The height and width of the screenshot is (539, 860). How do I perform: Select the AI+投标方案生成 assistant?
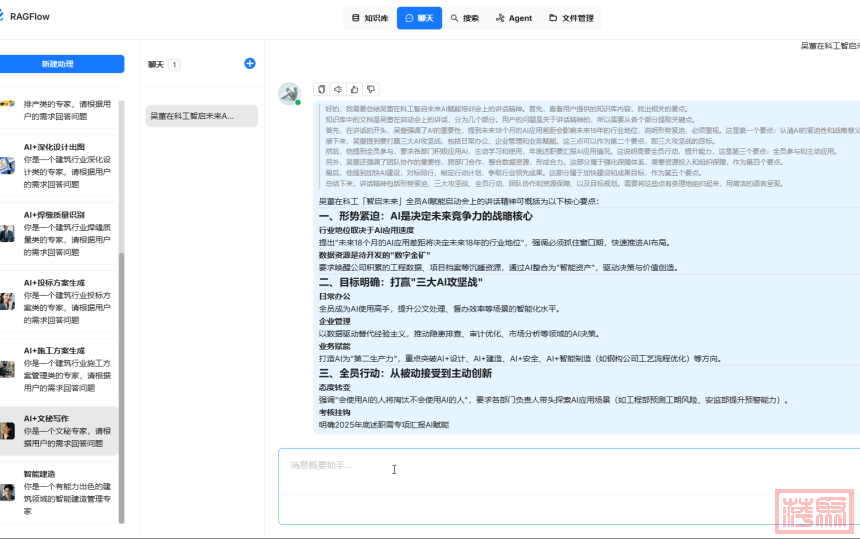pos(66,302)
